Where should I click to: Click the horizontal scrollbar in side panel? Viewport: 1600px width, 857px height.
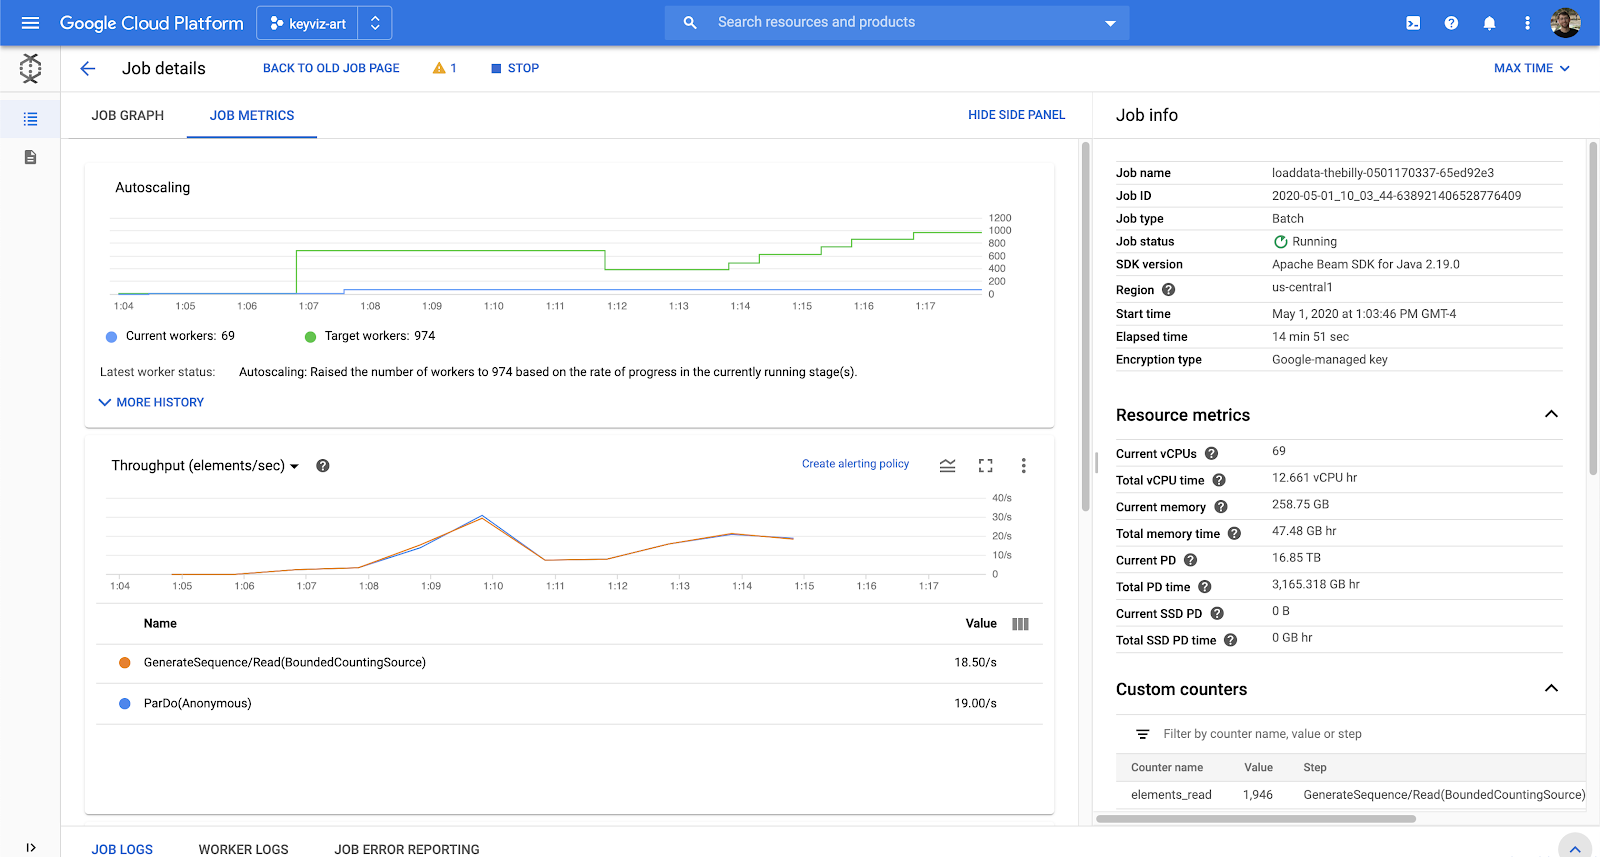1255,819
